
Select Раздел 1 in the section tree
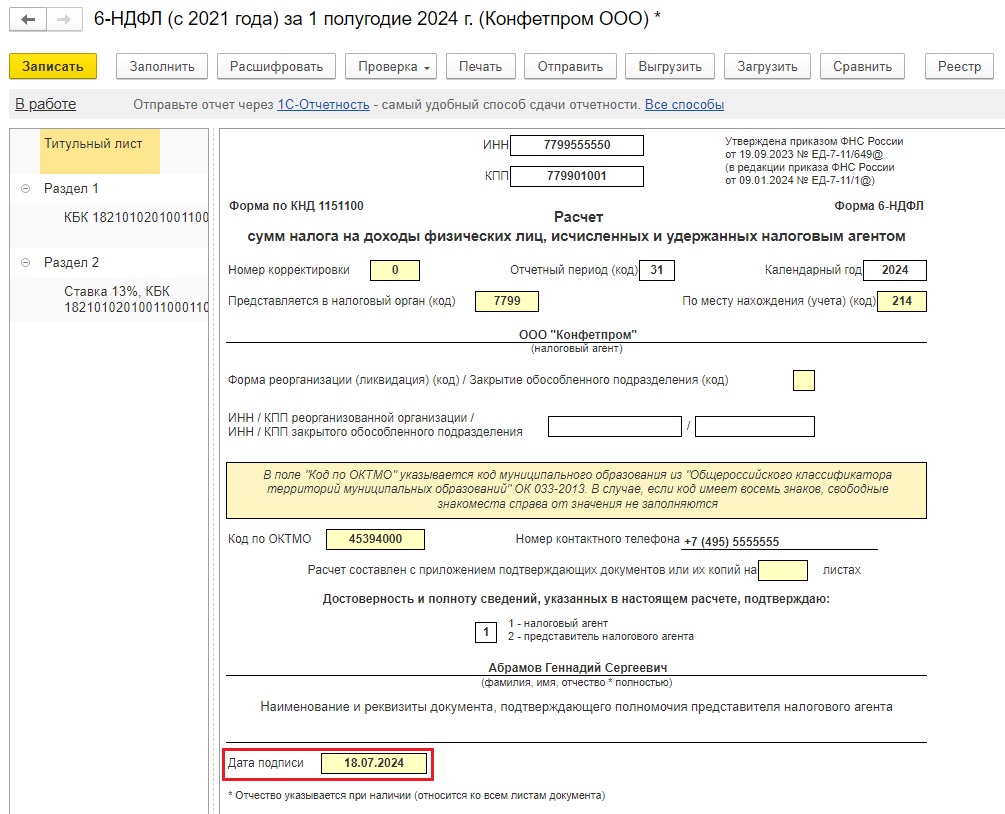click(71, 188)
